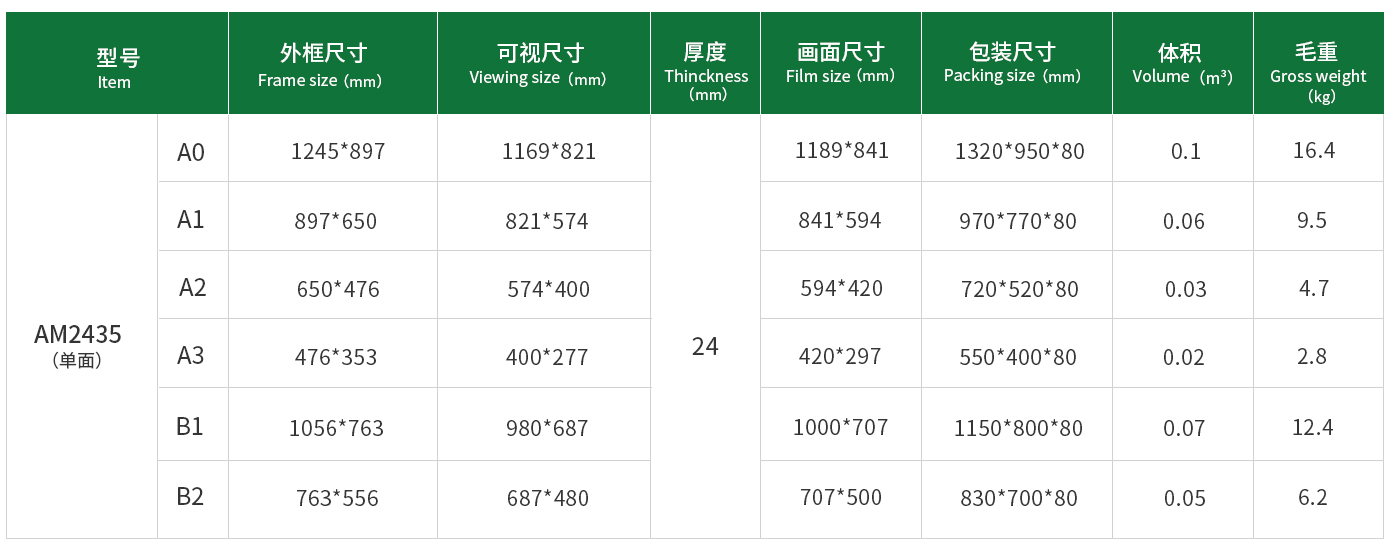This screenshot has height=554, width=1390.
Task: Click the 420*297 film size cell
Action: (x=840, y=356)
